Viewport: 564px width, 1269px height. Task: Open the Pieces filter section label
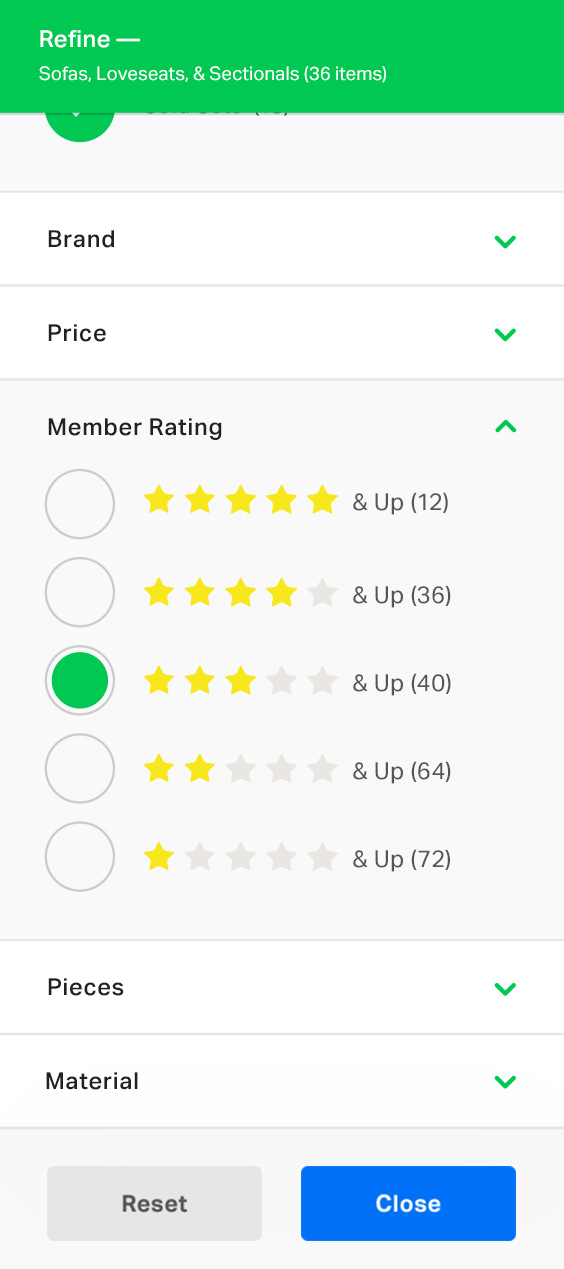[86, 987]
